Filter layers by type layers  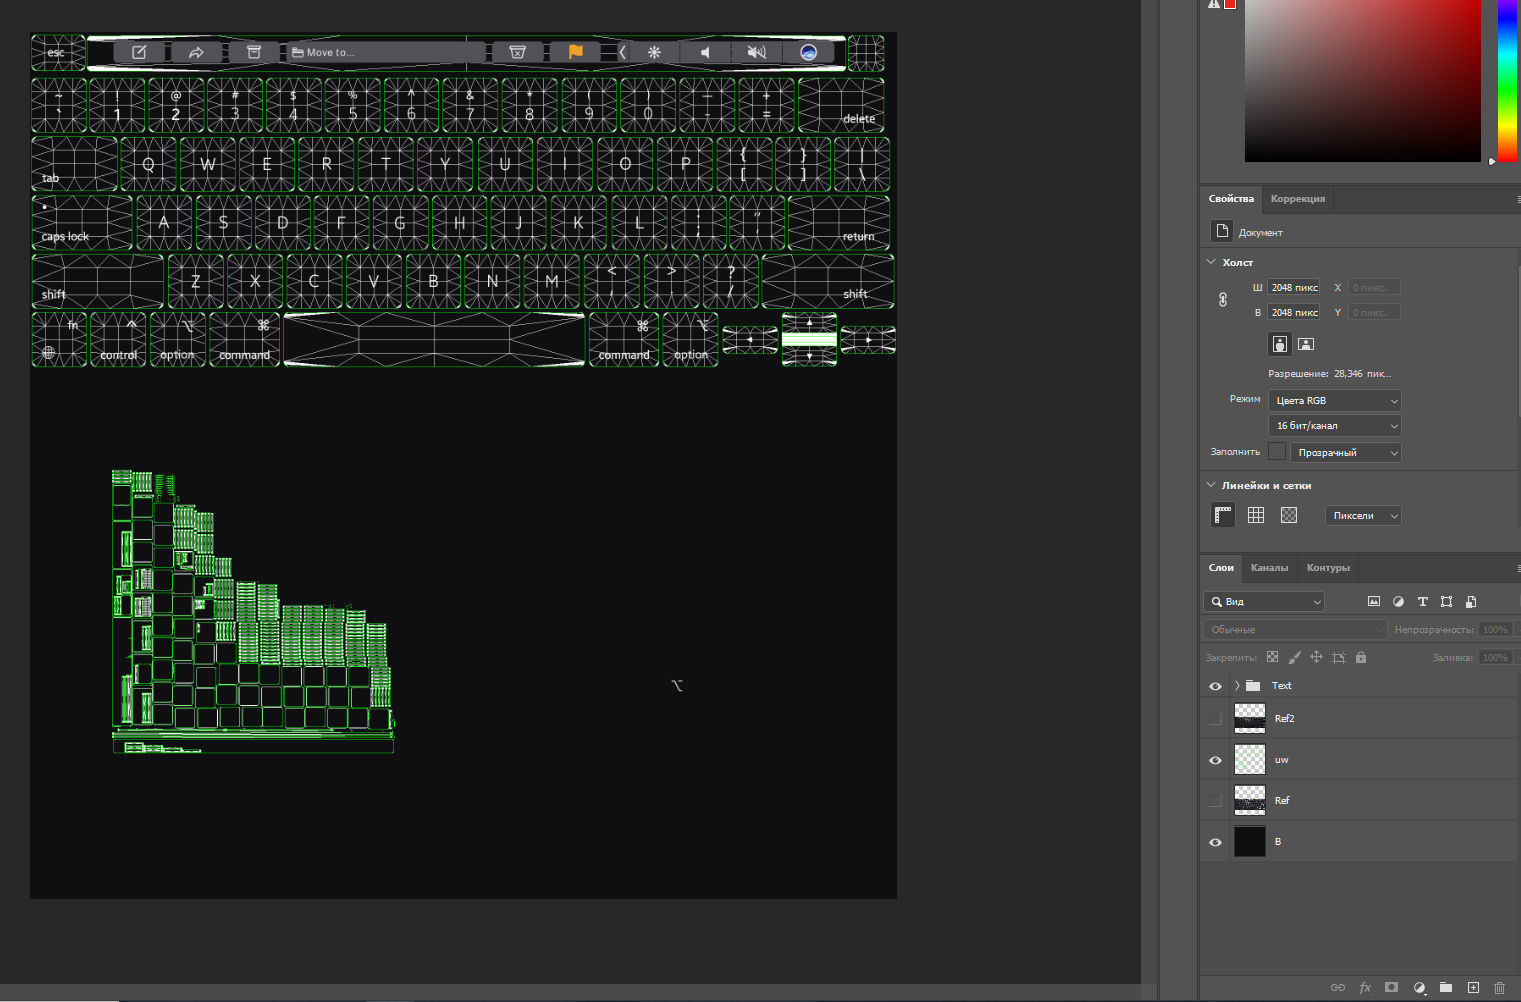[1422, 602]
